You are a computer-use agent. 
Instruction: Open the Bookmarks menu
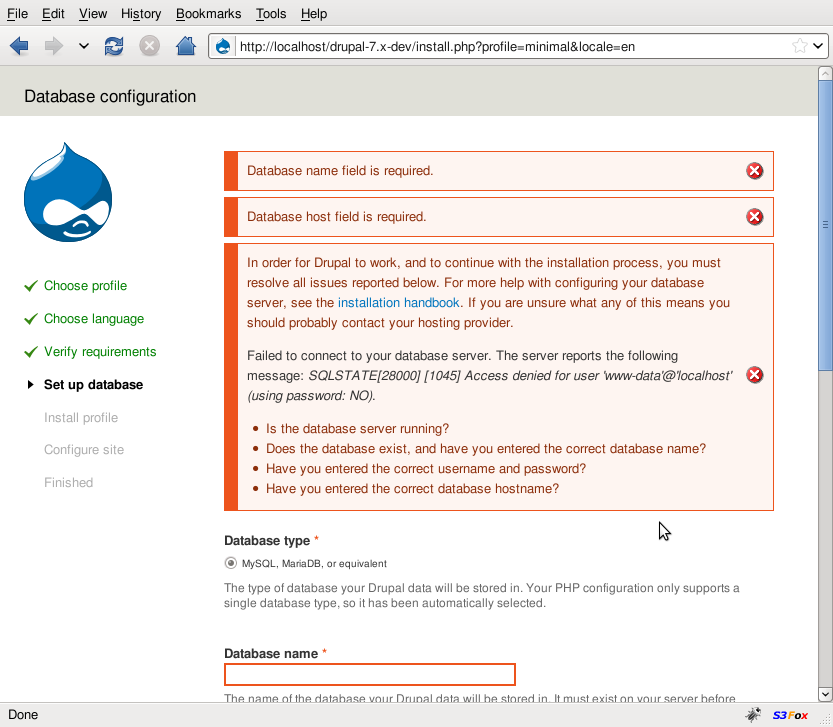pyautogui.click(x=208, y=14)
